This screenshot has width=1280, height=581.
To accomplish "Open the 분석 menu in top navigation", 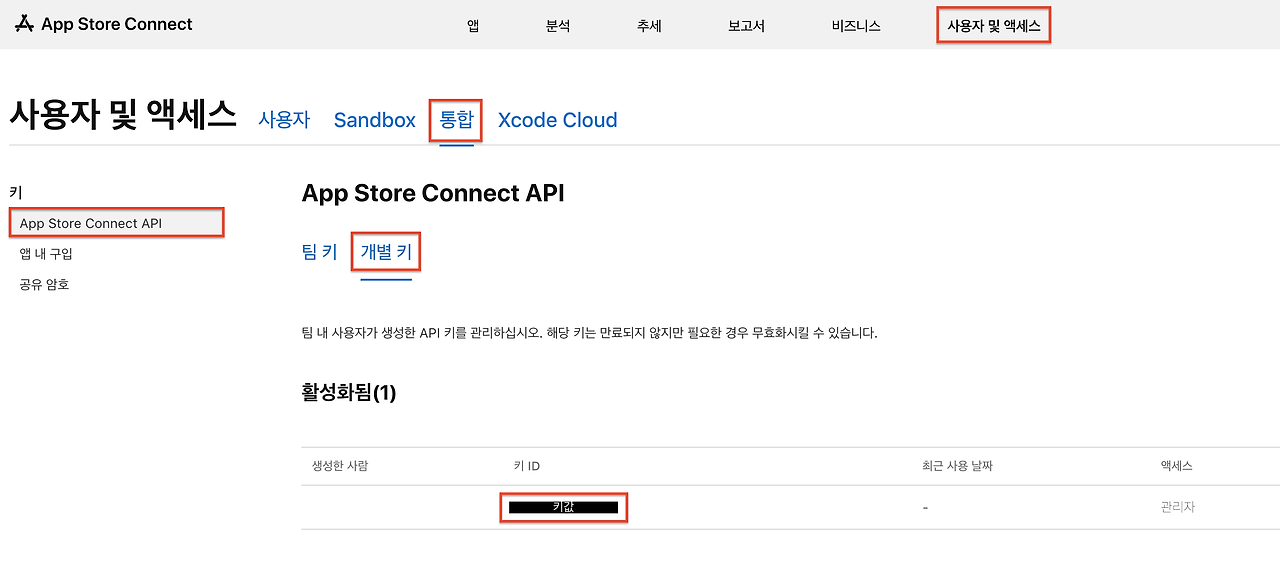I will [558, 26].
